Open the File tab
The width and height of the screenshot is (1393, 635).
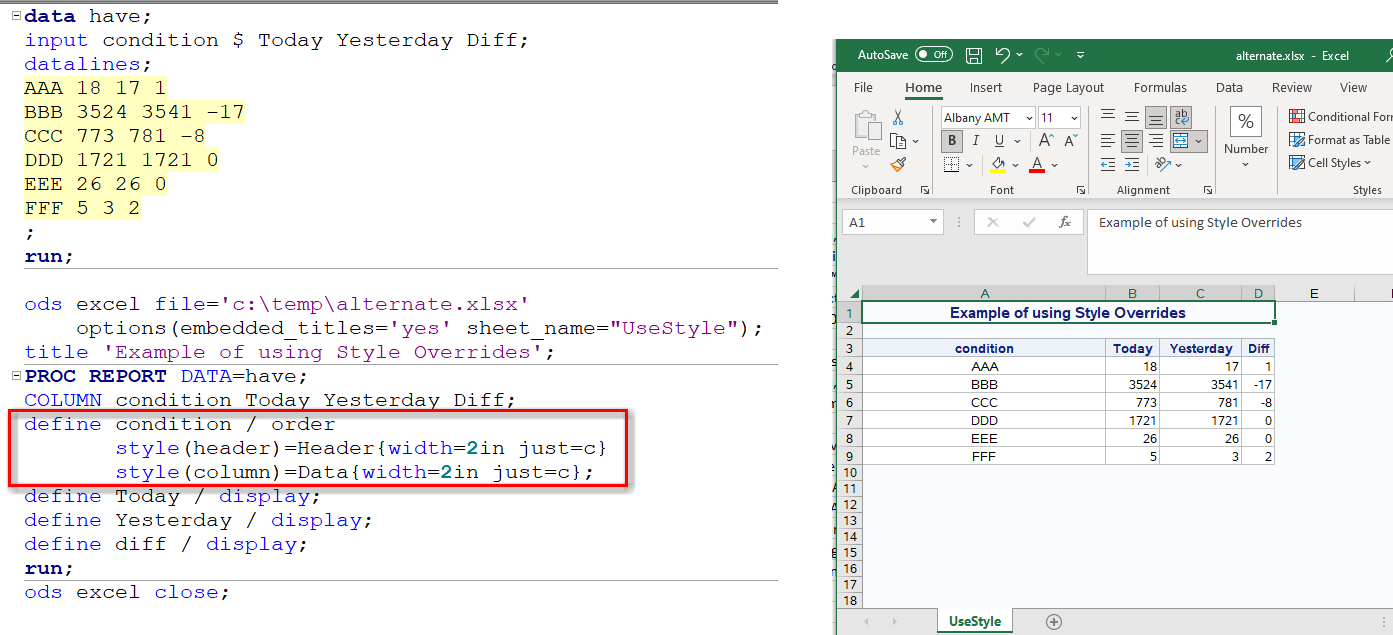coord(863,88)
